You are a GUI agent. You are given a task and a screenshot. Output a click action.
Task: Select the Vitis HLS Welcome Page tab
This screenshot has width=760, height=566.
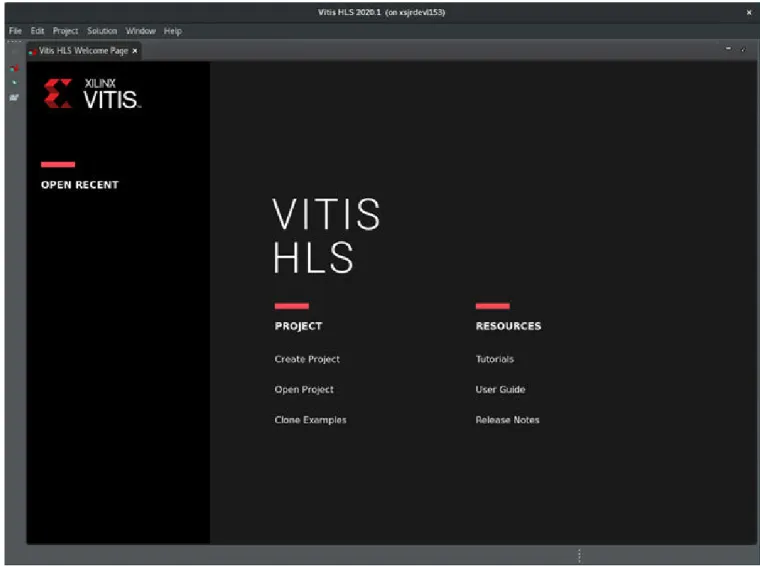point(83,50)
